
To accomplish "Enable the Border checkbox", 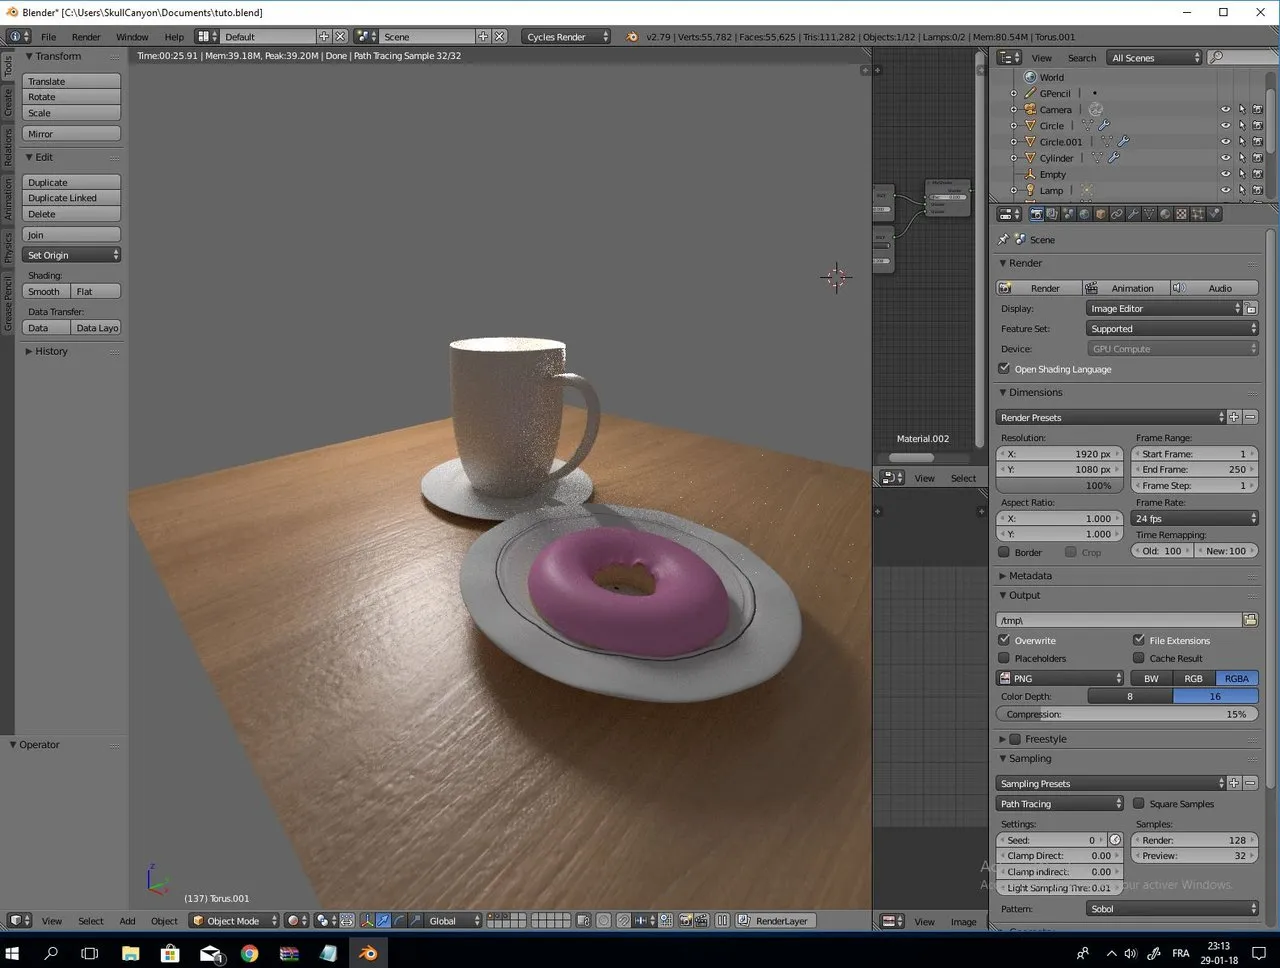I will [1004, 552].
